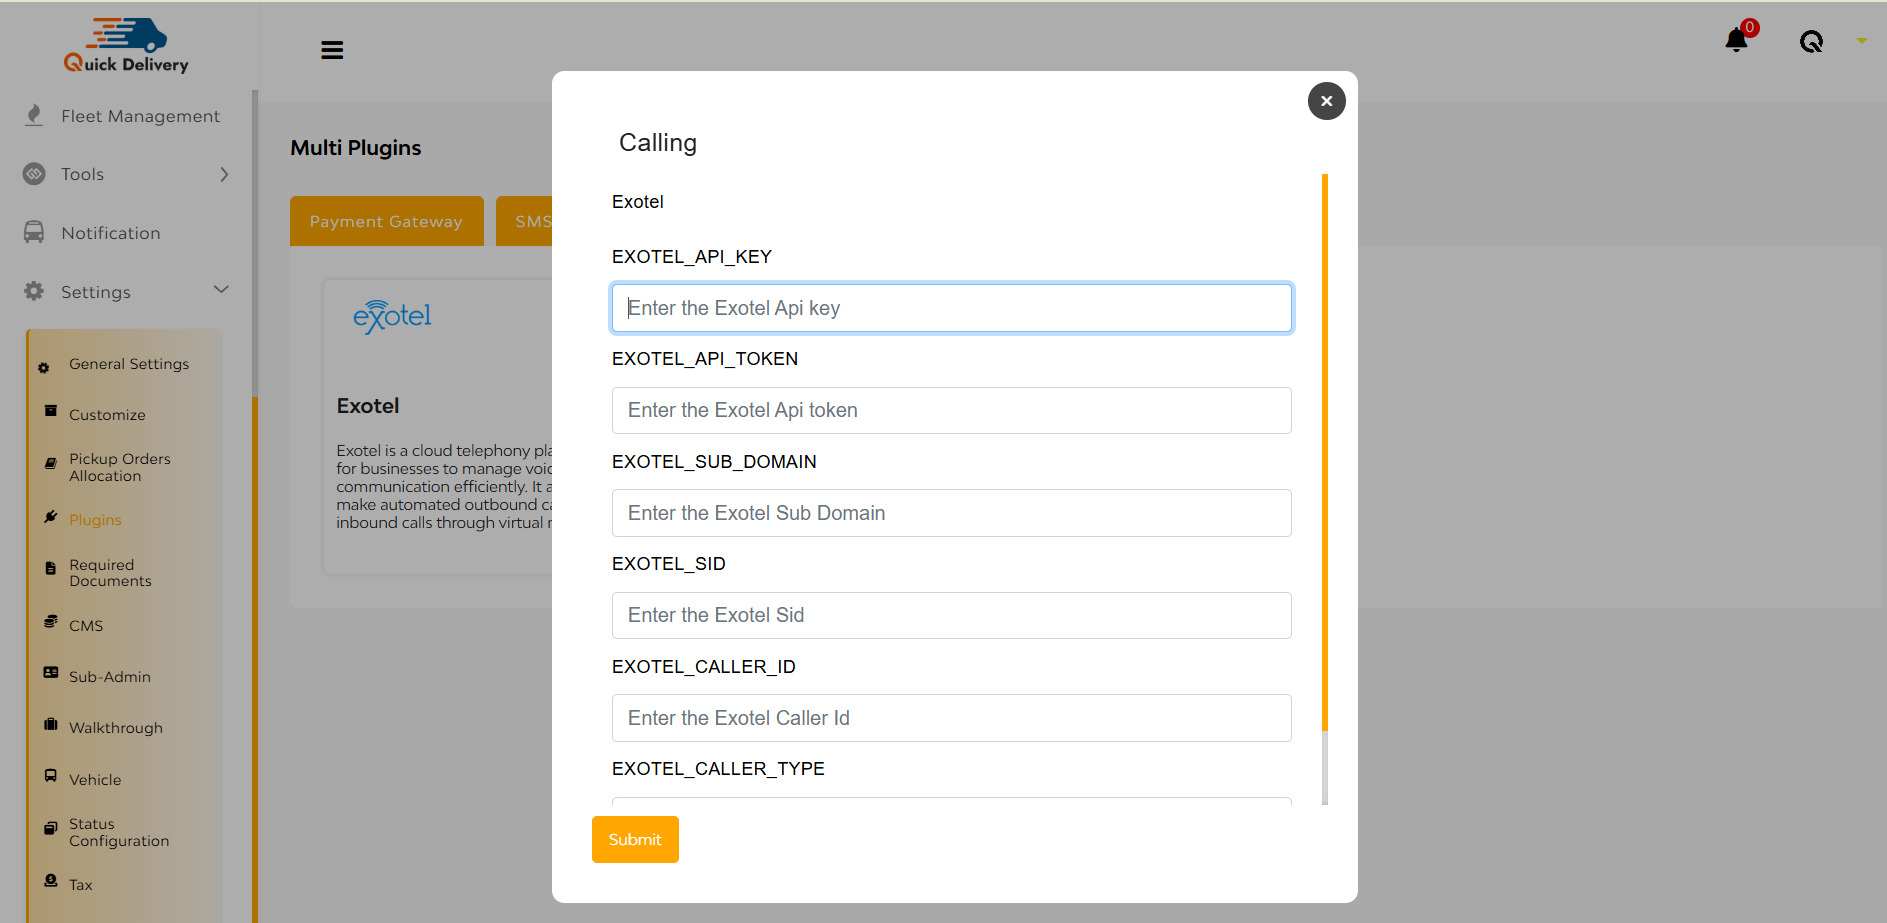This screenshot has width=1887, height=923.
Task: Click the Sub-Admin icon
Action: [50, 673]
